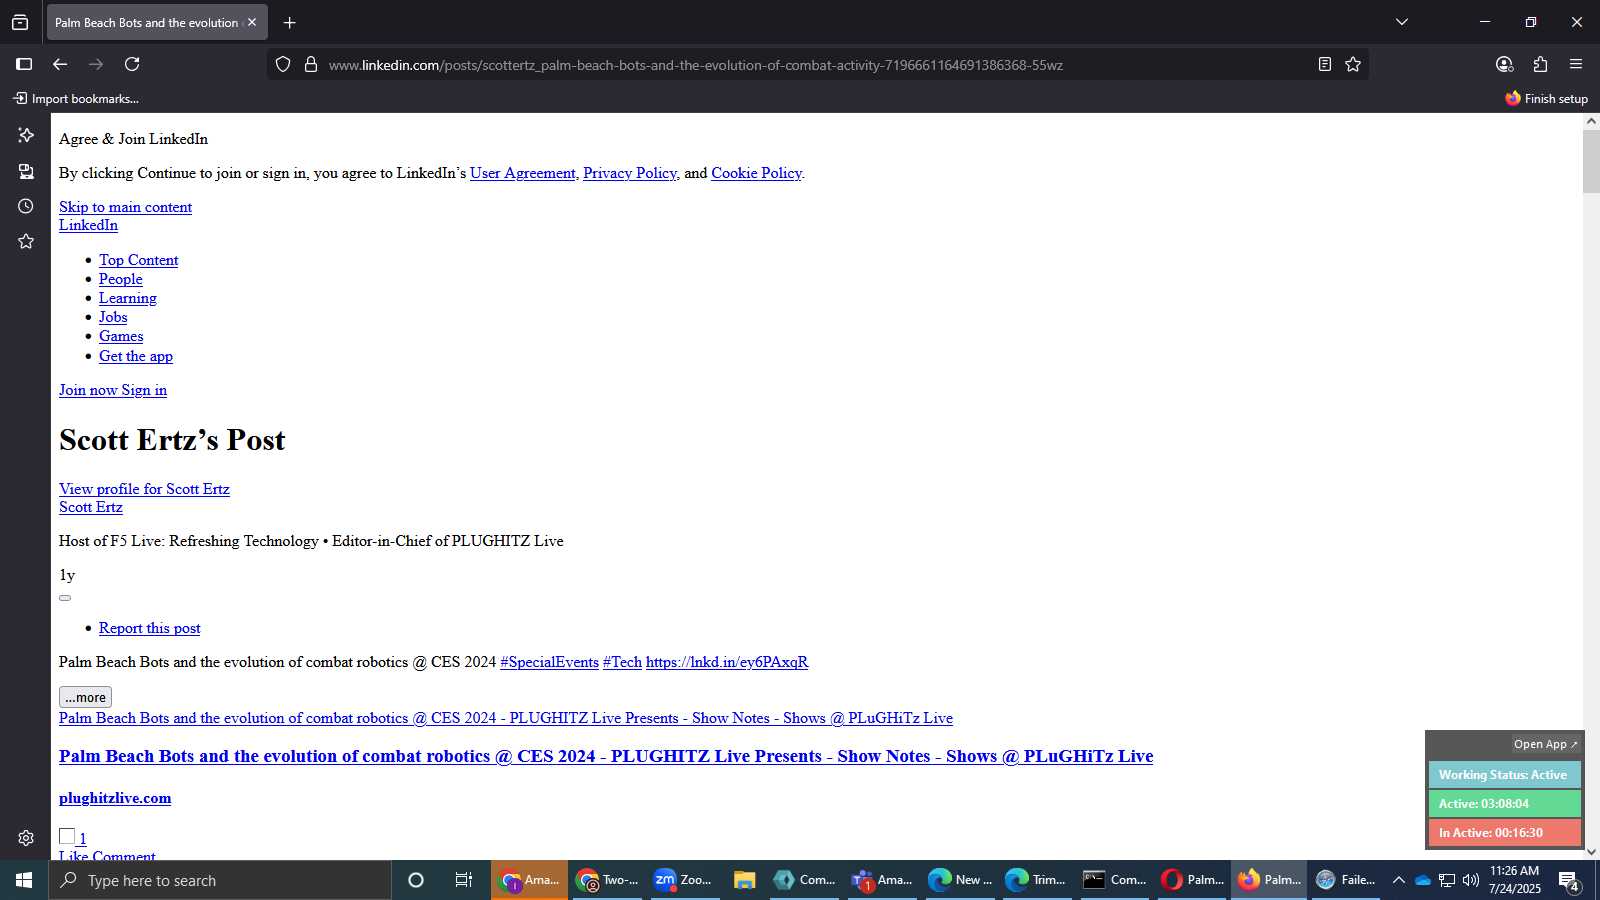Reload the current page

132,64
